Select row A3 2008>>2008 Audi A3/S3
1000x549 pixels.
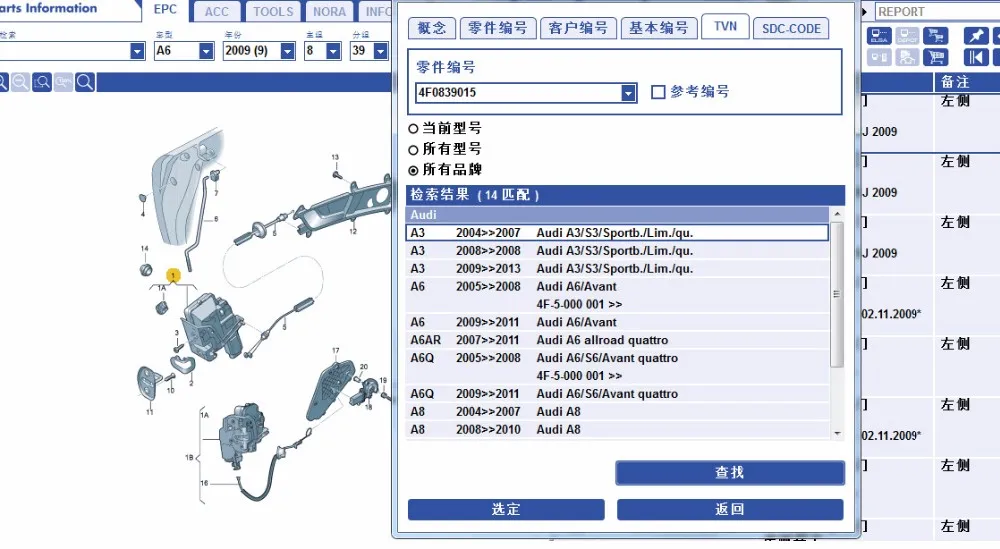click(x=617, y=251)
